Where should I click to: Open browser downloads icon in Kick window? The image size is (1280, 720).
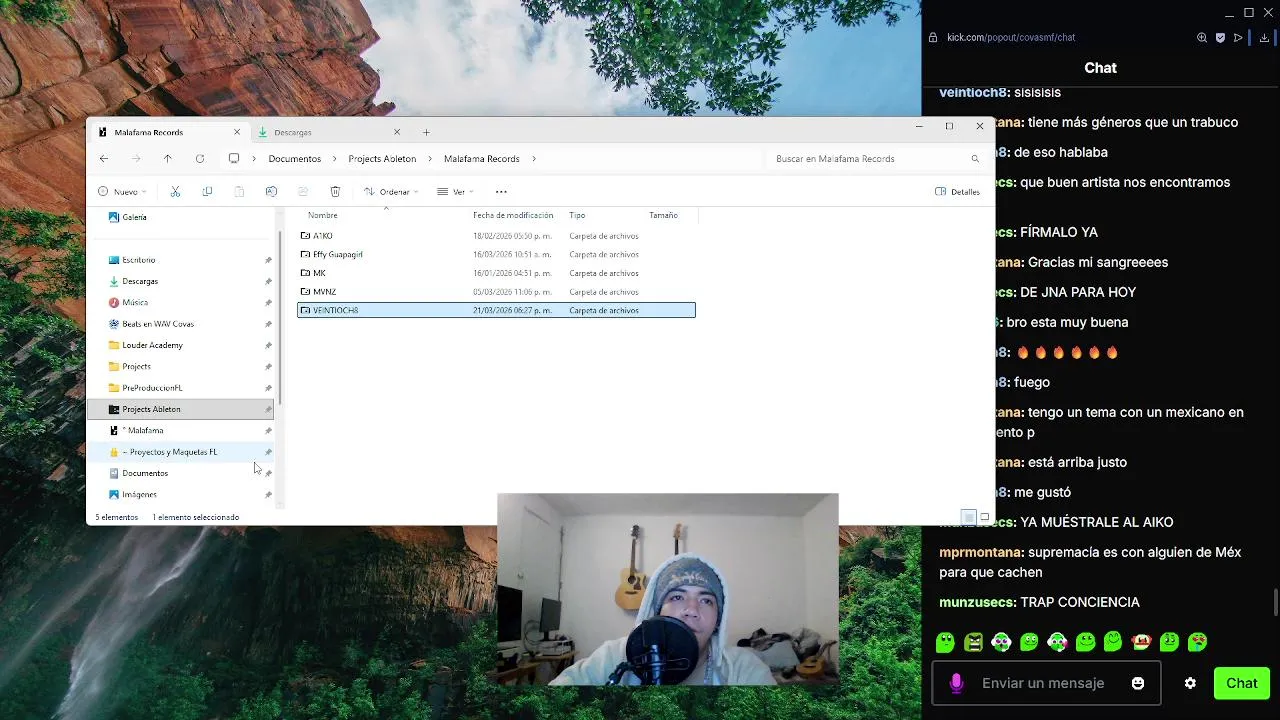point(1264,38)
